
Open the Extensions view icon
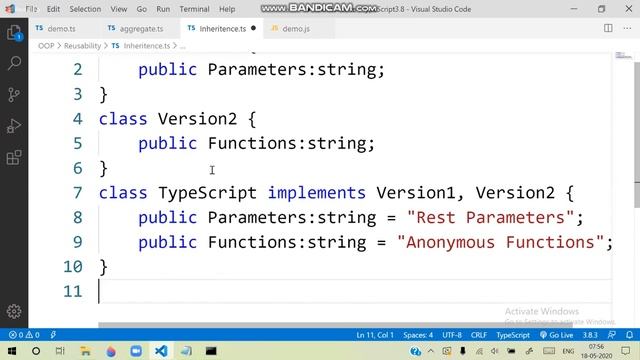pos(14,157)
